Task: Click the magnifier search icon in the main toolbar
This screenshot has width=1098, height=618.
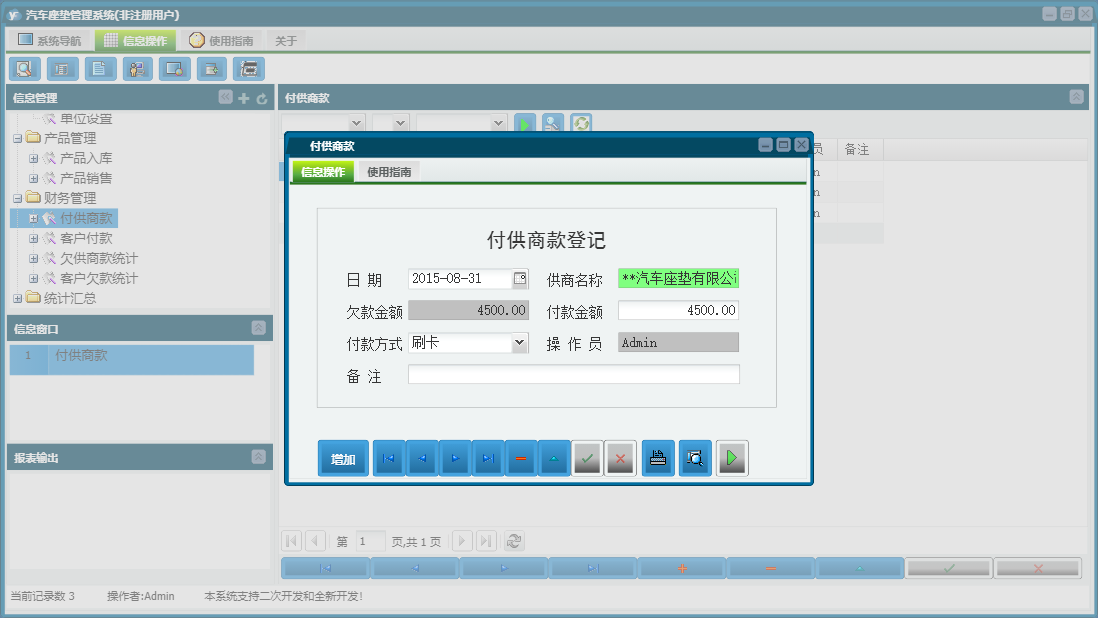Action: (x=25, y=69)
